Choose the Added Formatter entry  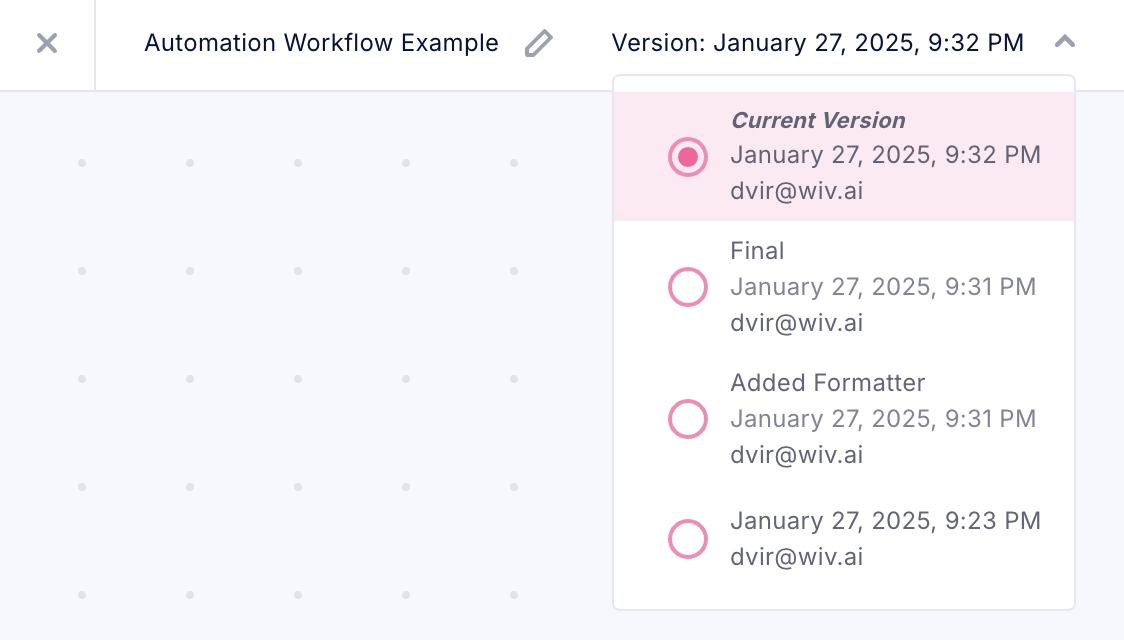828,383
